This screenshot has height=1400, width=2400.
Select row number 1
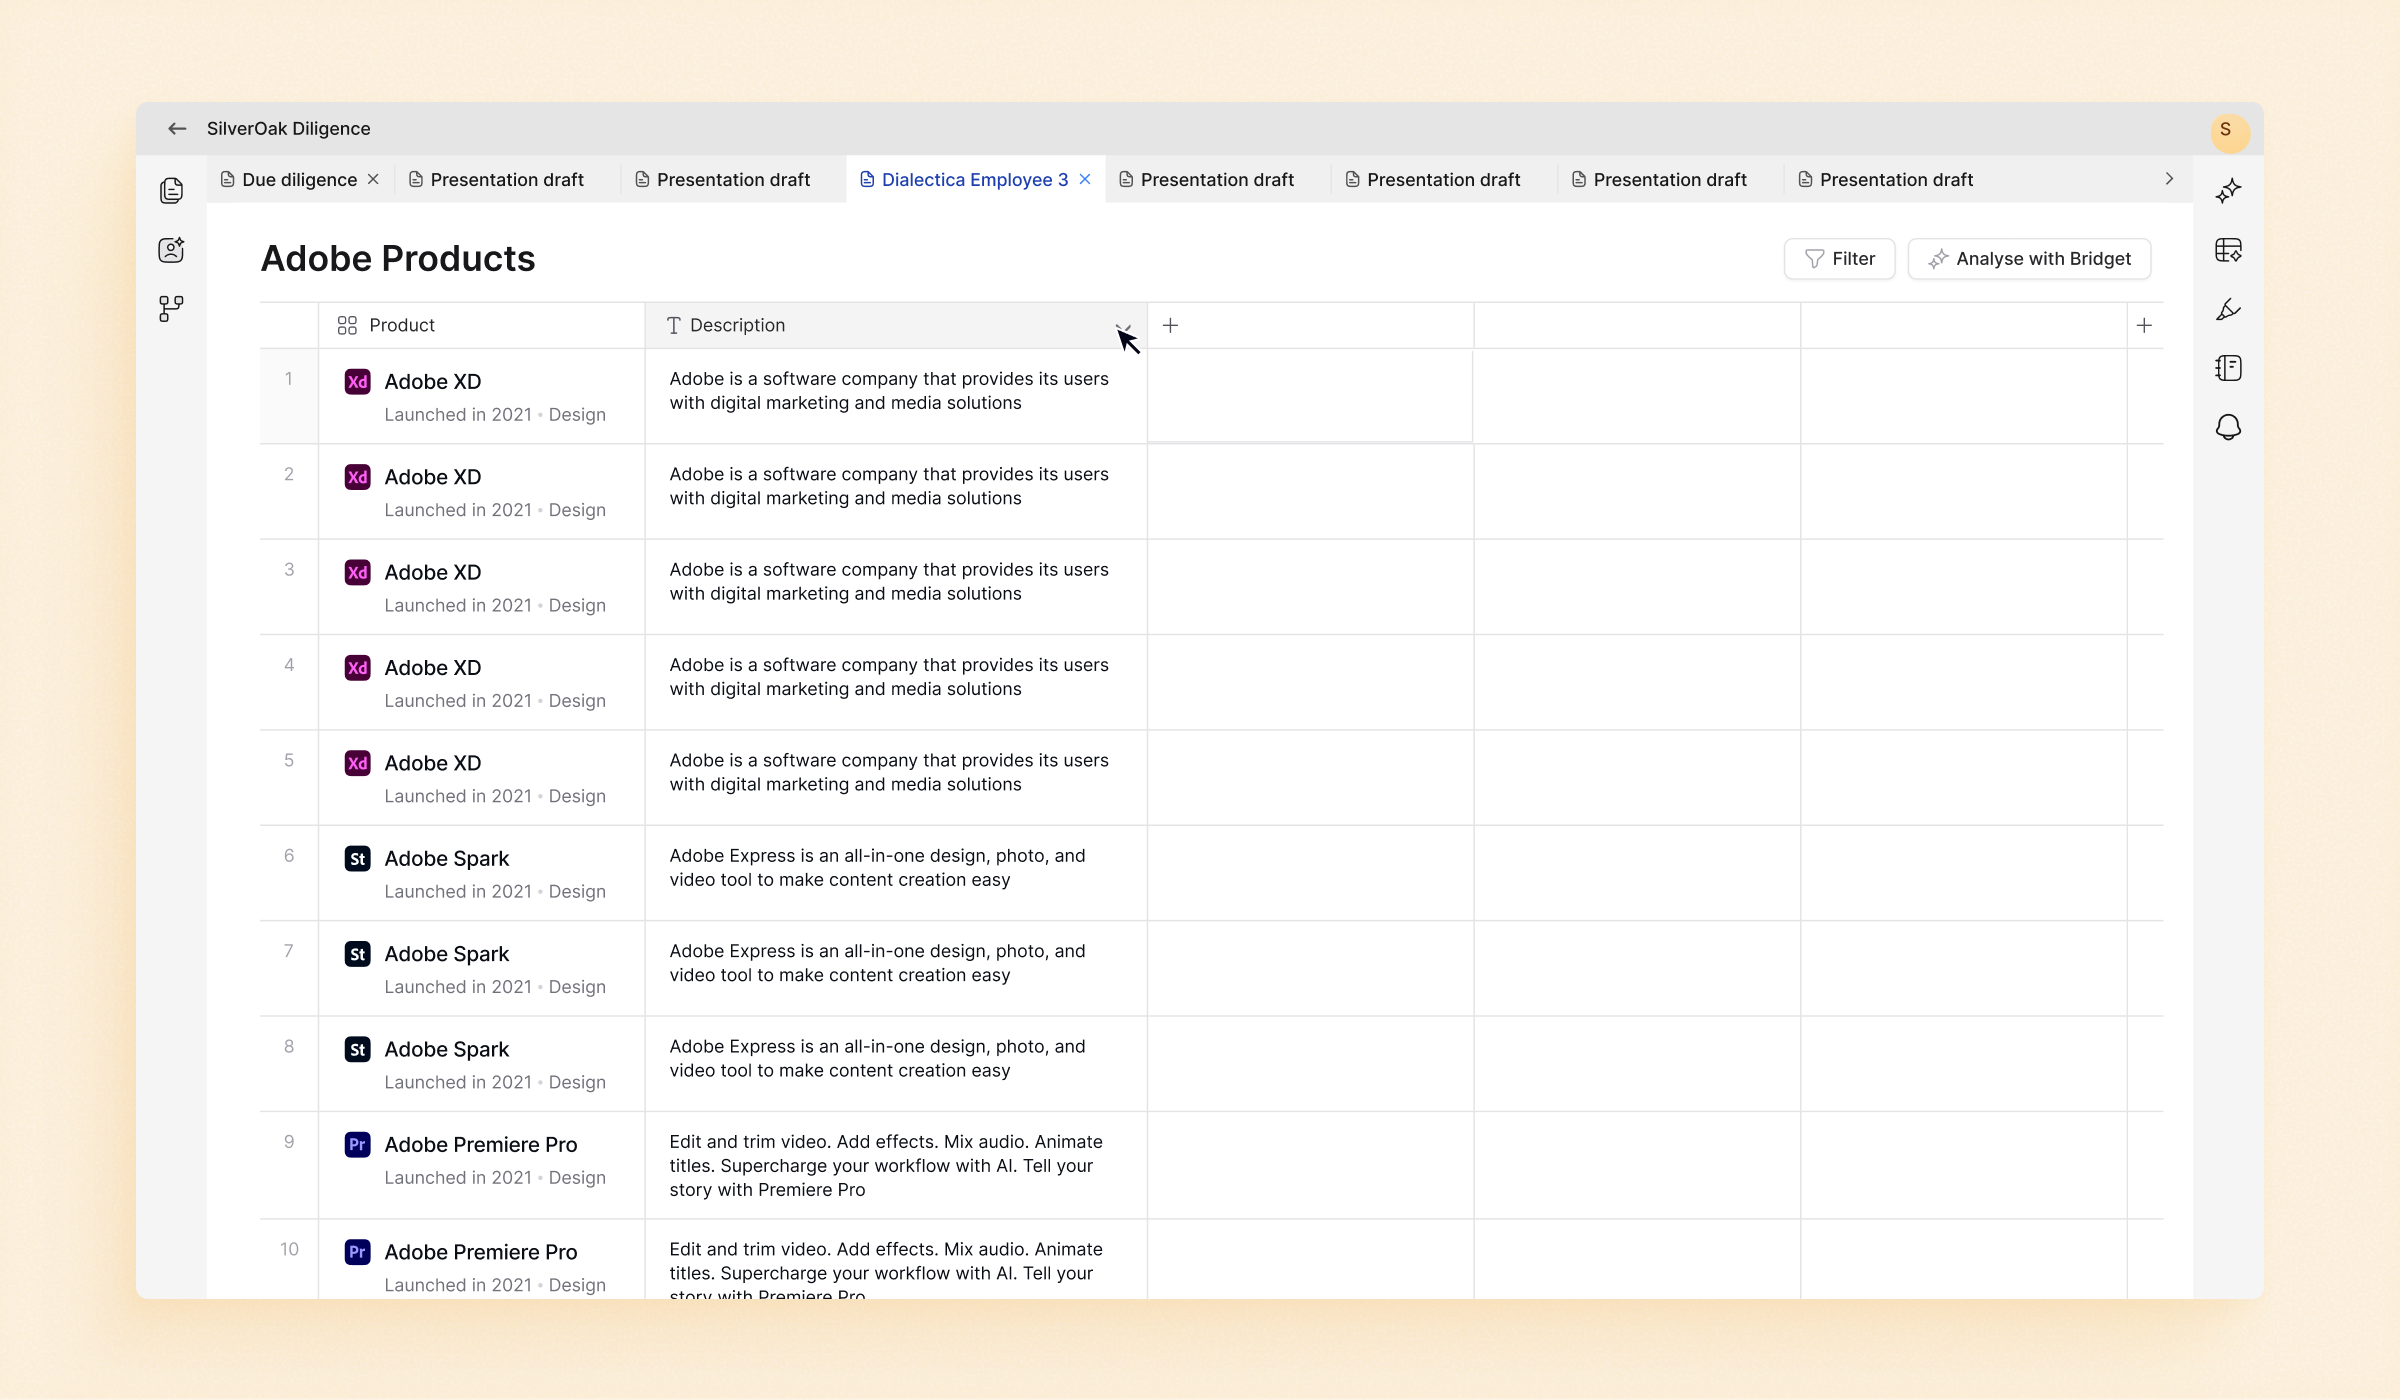tap(288, 379)
